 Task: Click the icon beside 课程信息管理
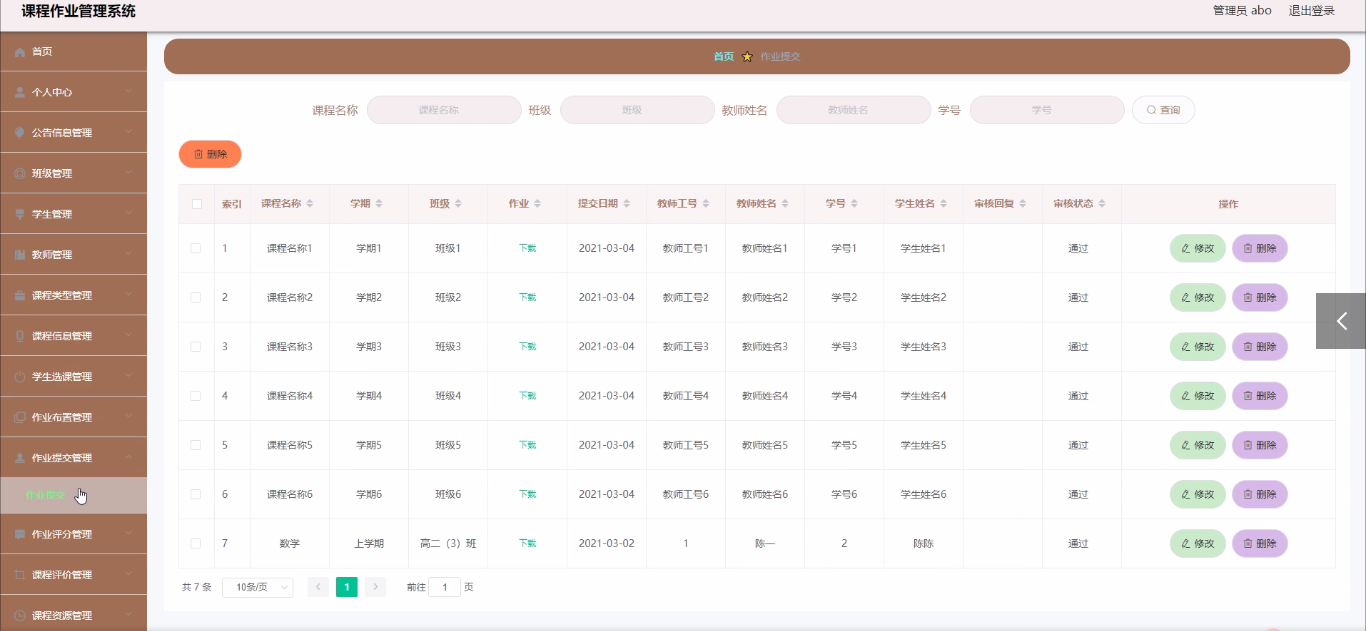pyautogui.click(x=20, y=336)
